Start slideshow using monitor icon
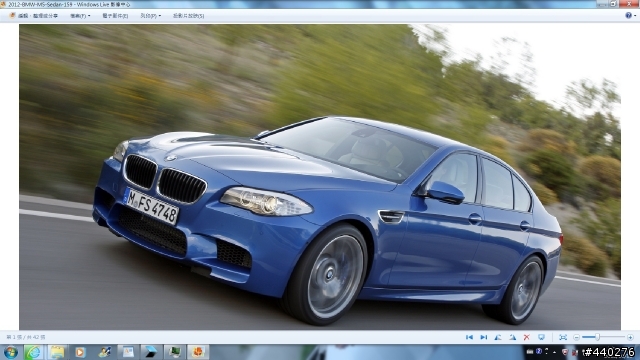The height and width of the screenshot is (360, 640). pyautogui.click(x=541, y=337)
